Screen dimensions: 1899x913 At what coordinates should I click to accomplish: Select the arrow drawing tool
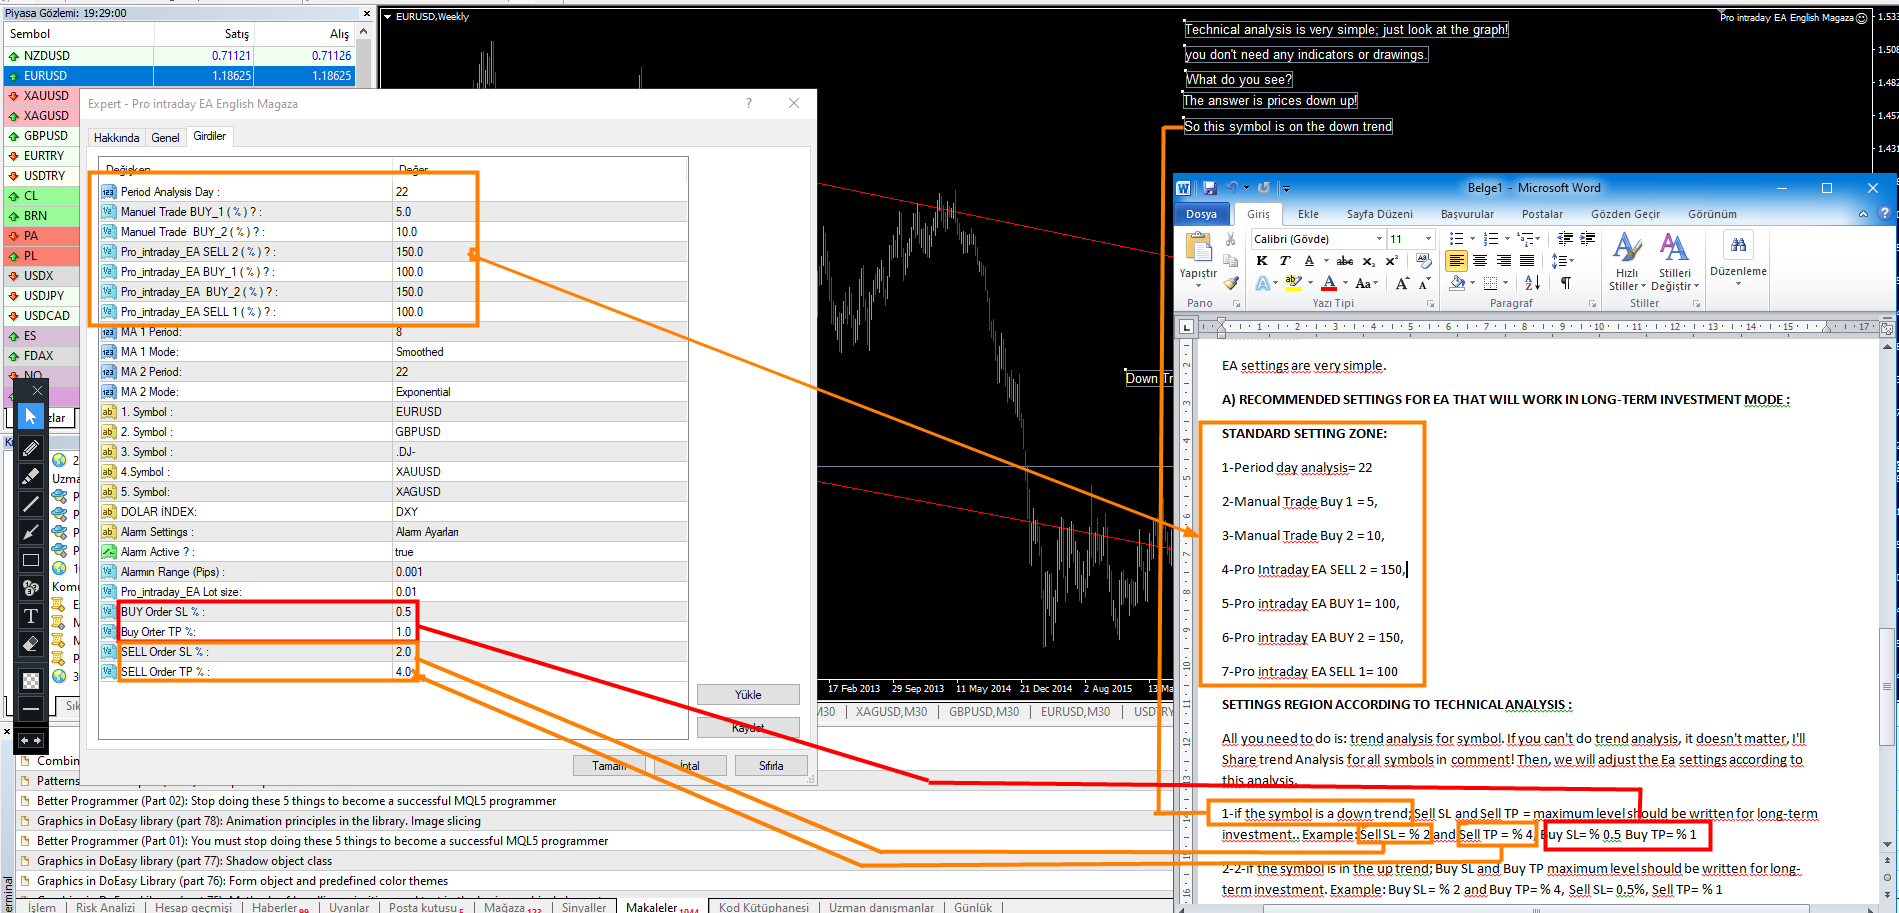pos(31,532)
